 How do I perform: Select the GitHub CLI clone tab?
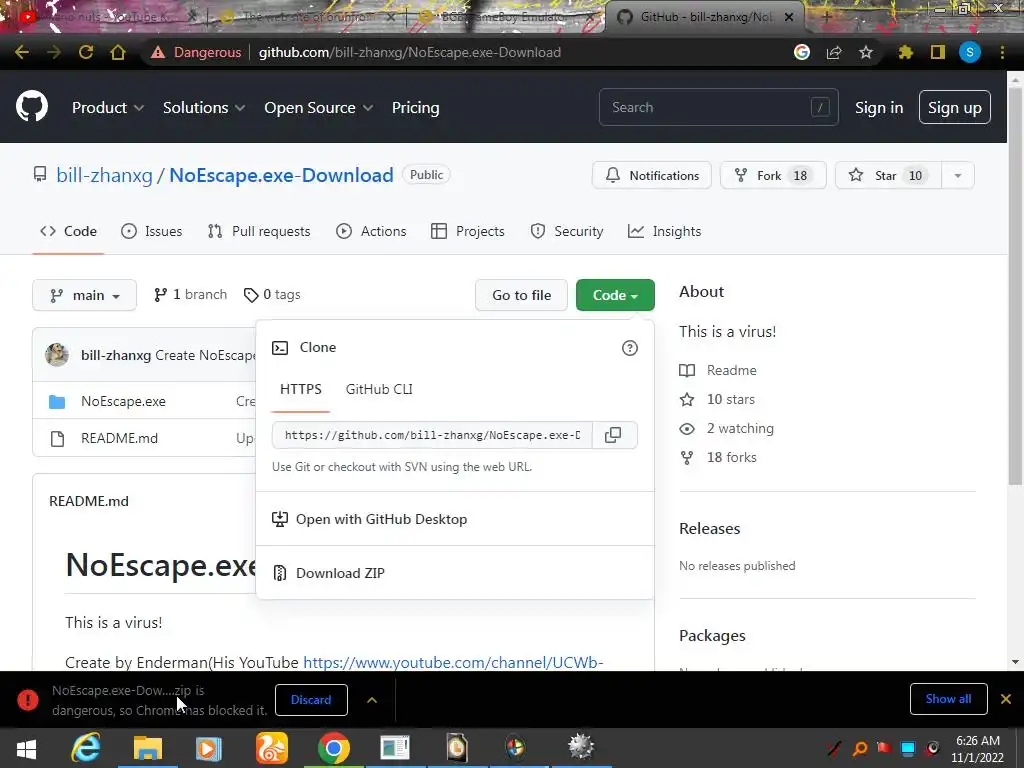379,389
